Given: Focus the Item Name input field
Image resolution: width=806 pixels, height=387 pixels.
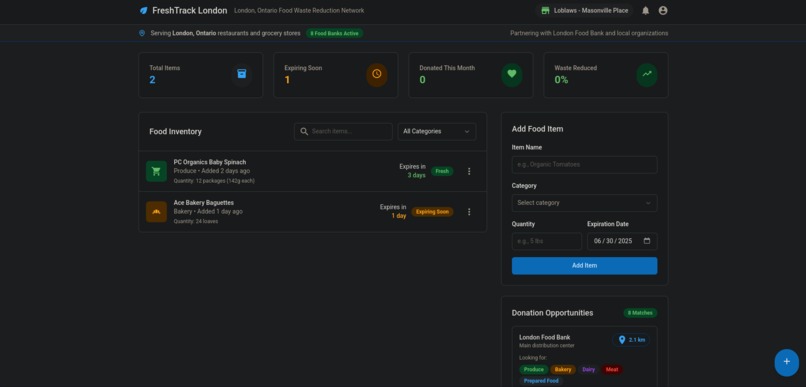Looking at the screenshot, I should (584, 164).
